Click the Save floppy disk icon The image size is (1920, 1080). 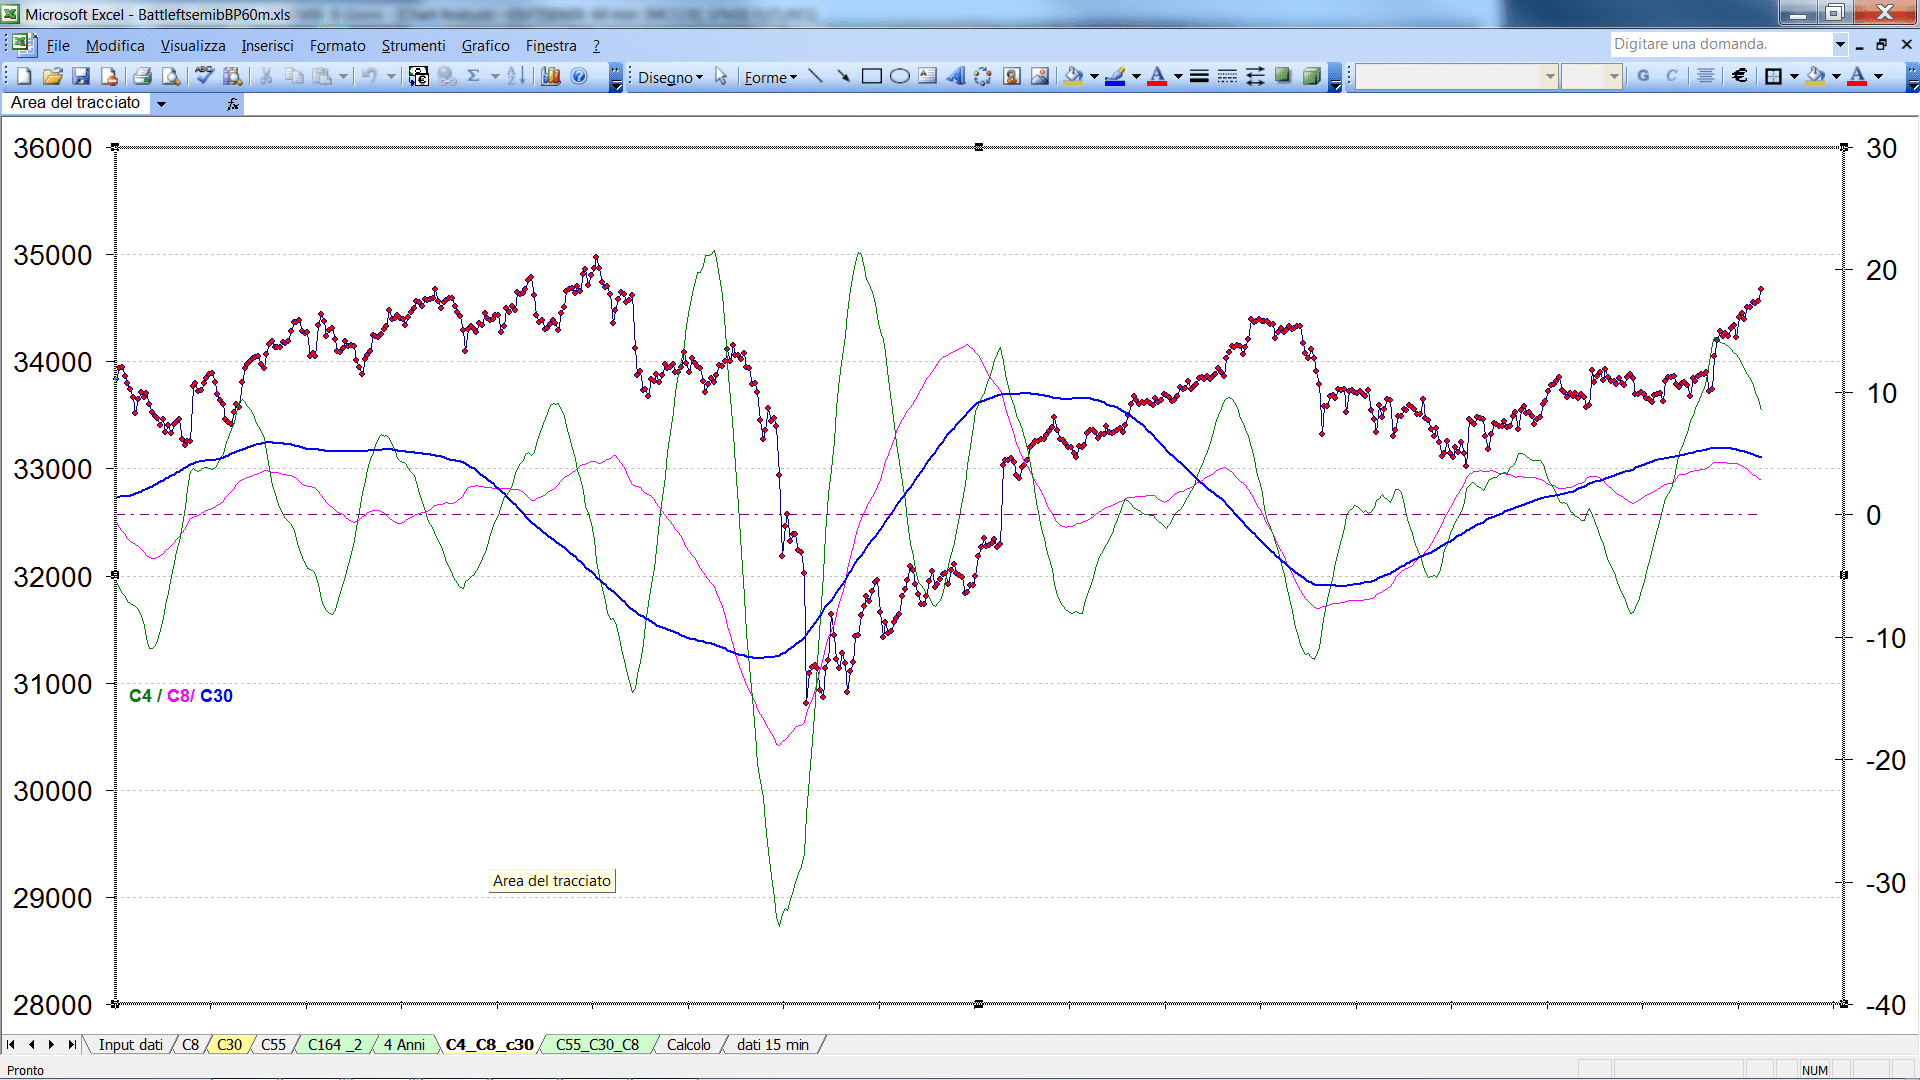[x=81, y=76]
